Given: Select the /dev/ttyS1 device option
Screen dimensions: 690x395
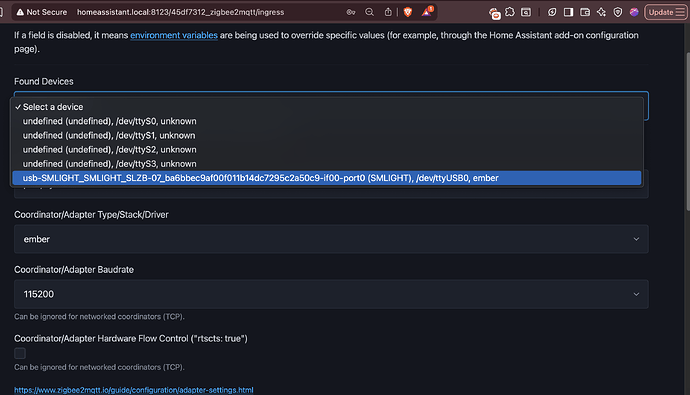Looking at the screenshot, I should pos(327,135).
